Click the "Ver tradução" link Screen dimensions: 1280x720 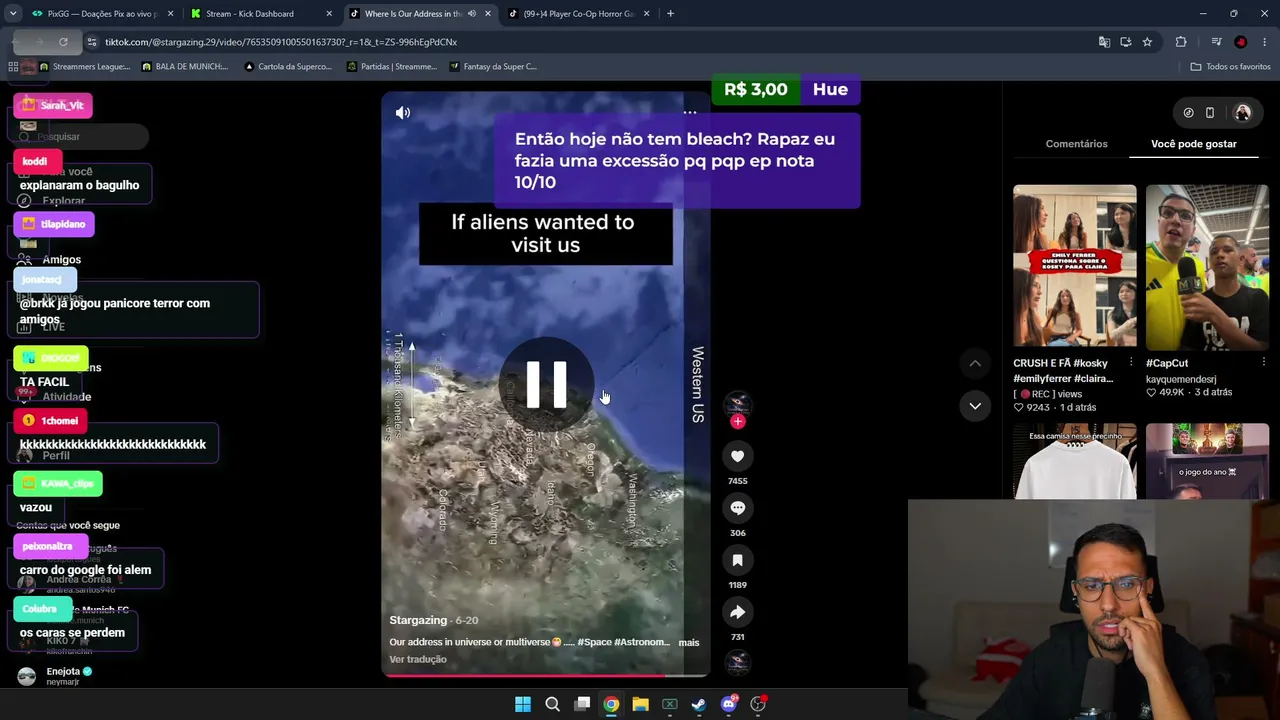tap(418, 660)
